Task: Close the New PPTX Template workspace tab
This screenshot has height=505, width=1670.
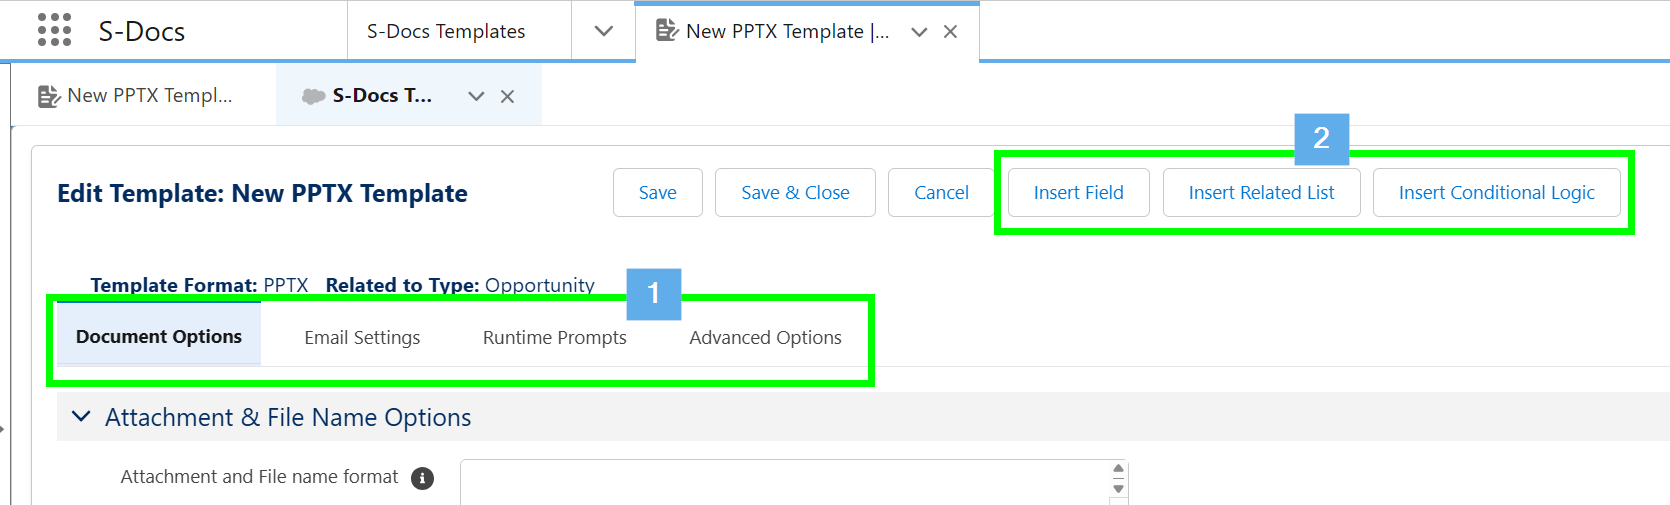Action: 951,32
